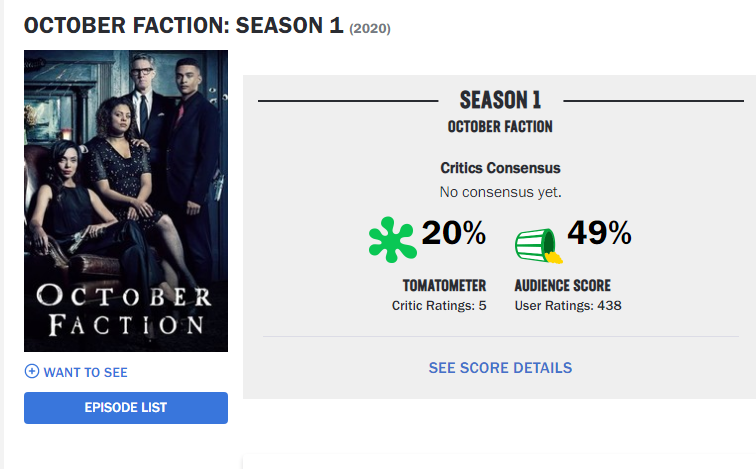Select the AUDIENCE SCORE label

tap(562, 285)
